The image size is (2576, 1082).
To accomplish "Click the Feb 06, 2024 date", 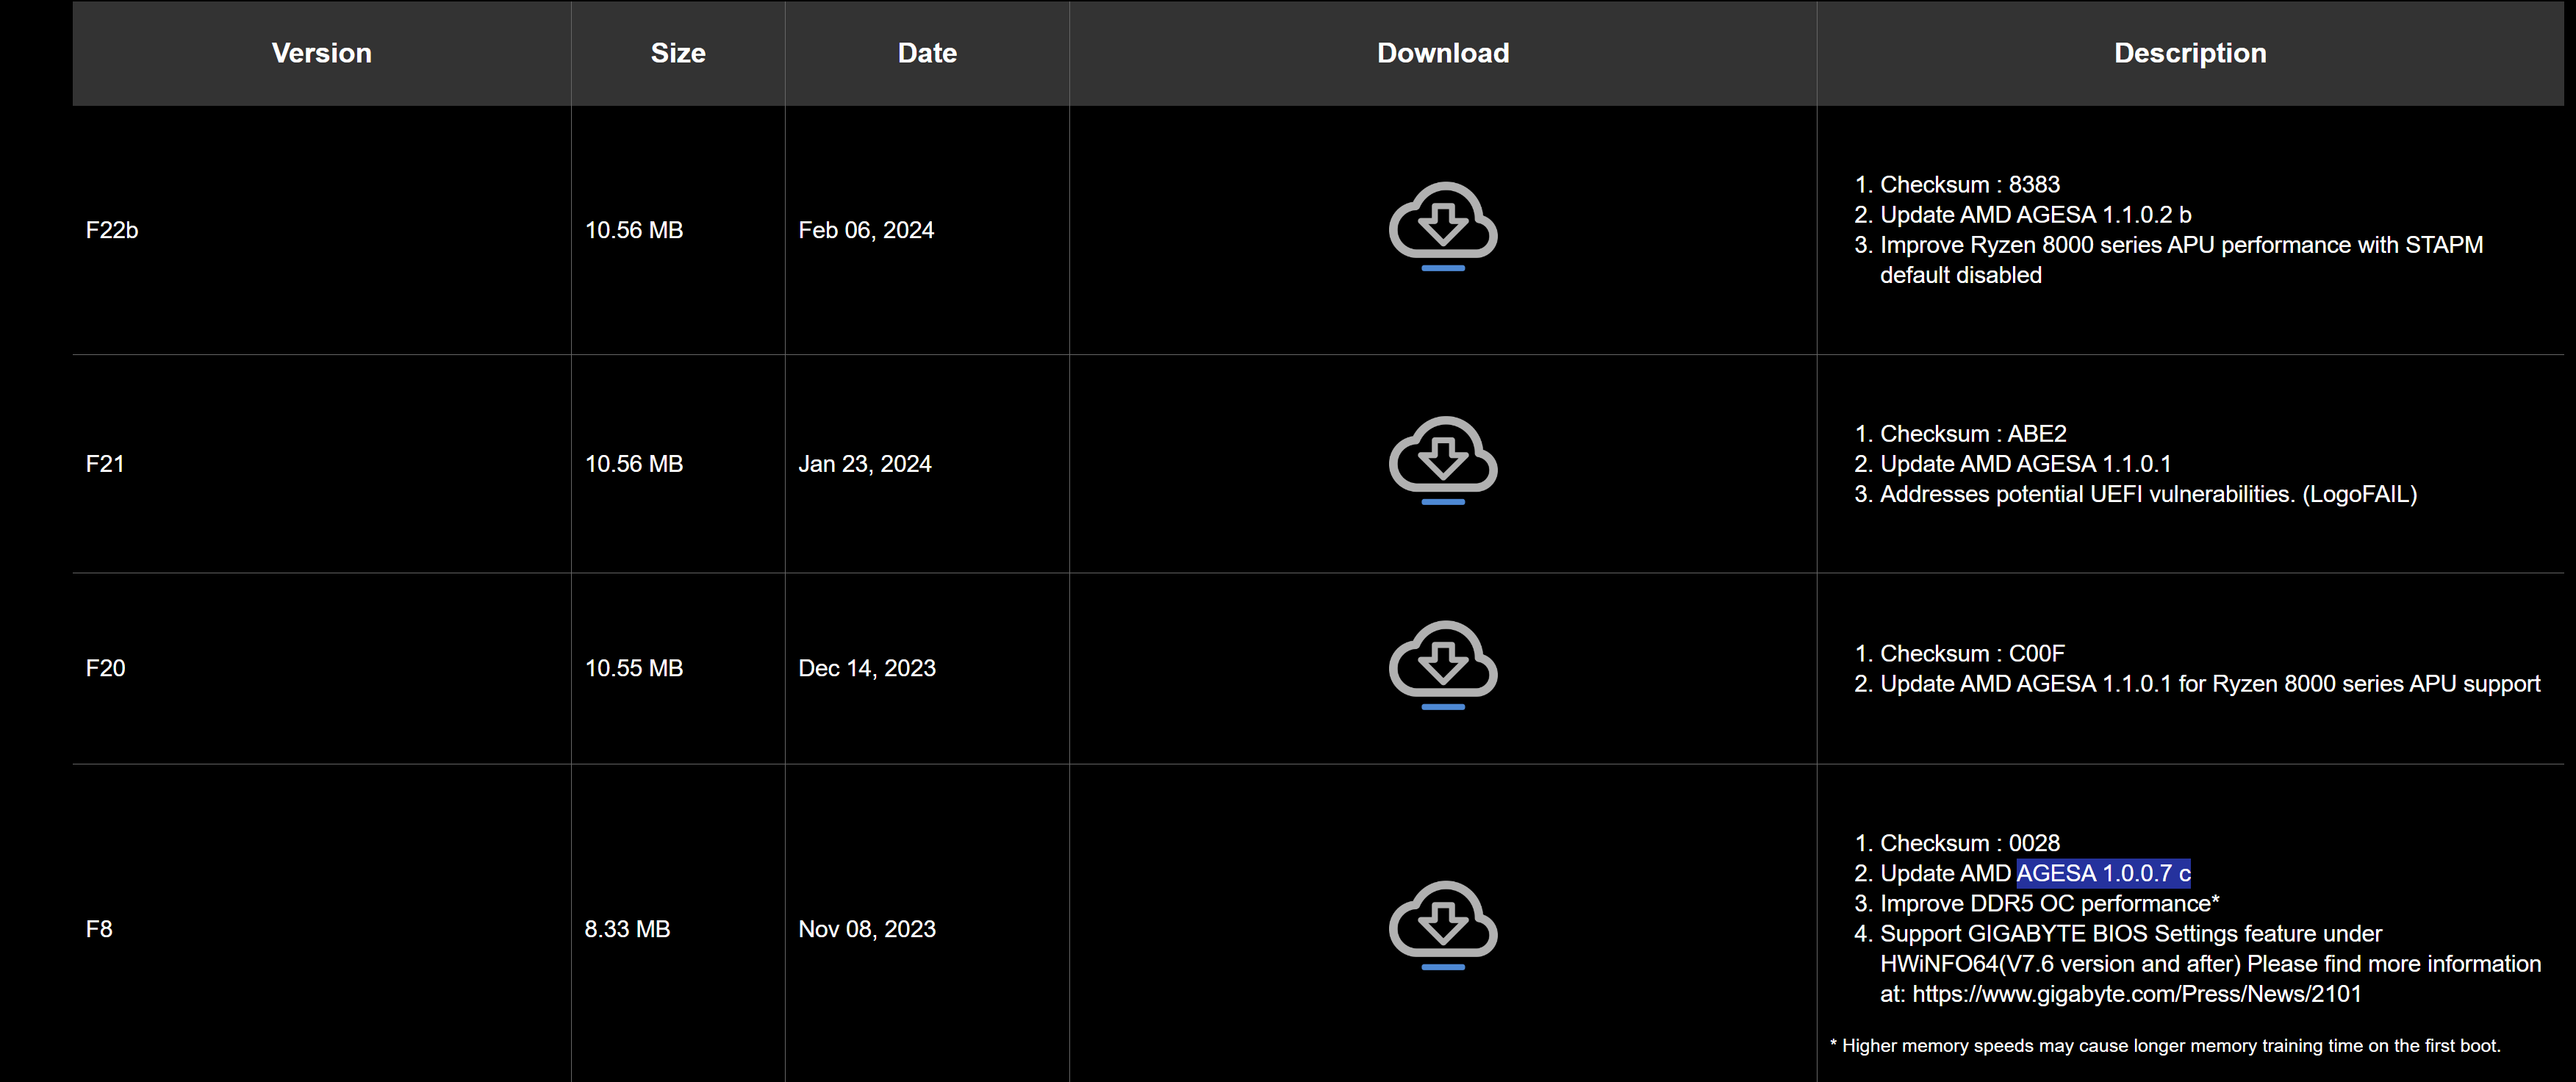I will pos(865,230).
